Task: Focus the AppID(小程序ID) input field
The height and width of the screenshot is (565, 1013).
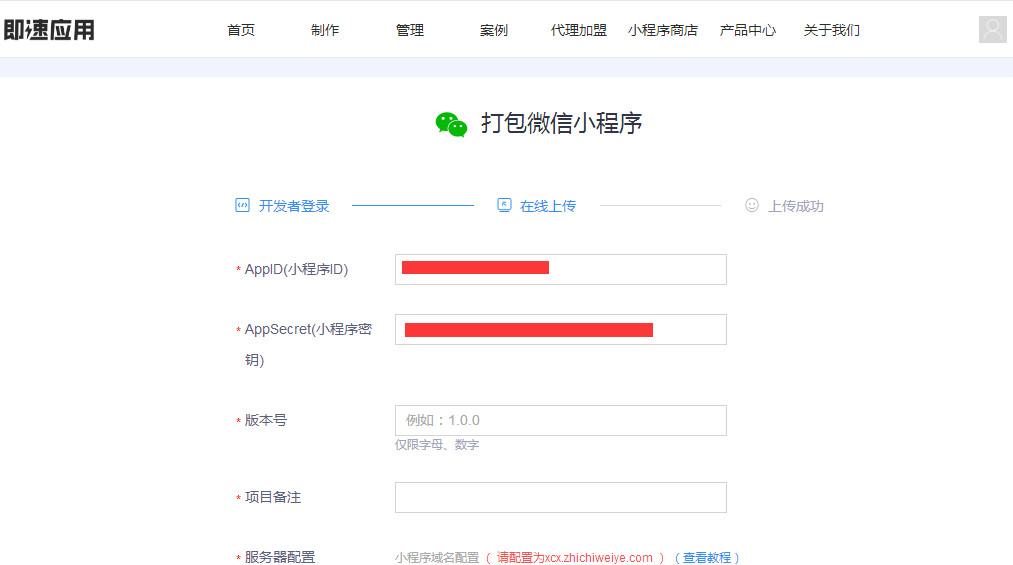Action: pyautogui.click(x=561, y=269)
